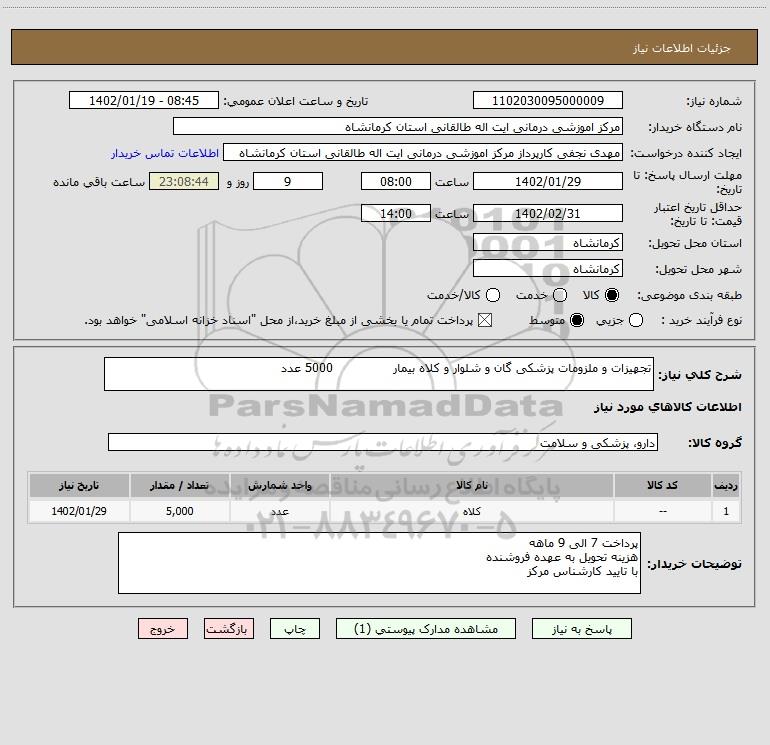Select the 'متوسط' purchase type radio

577,320
